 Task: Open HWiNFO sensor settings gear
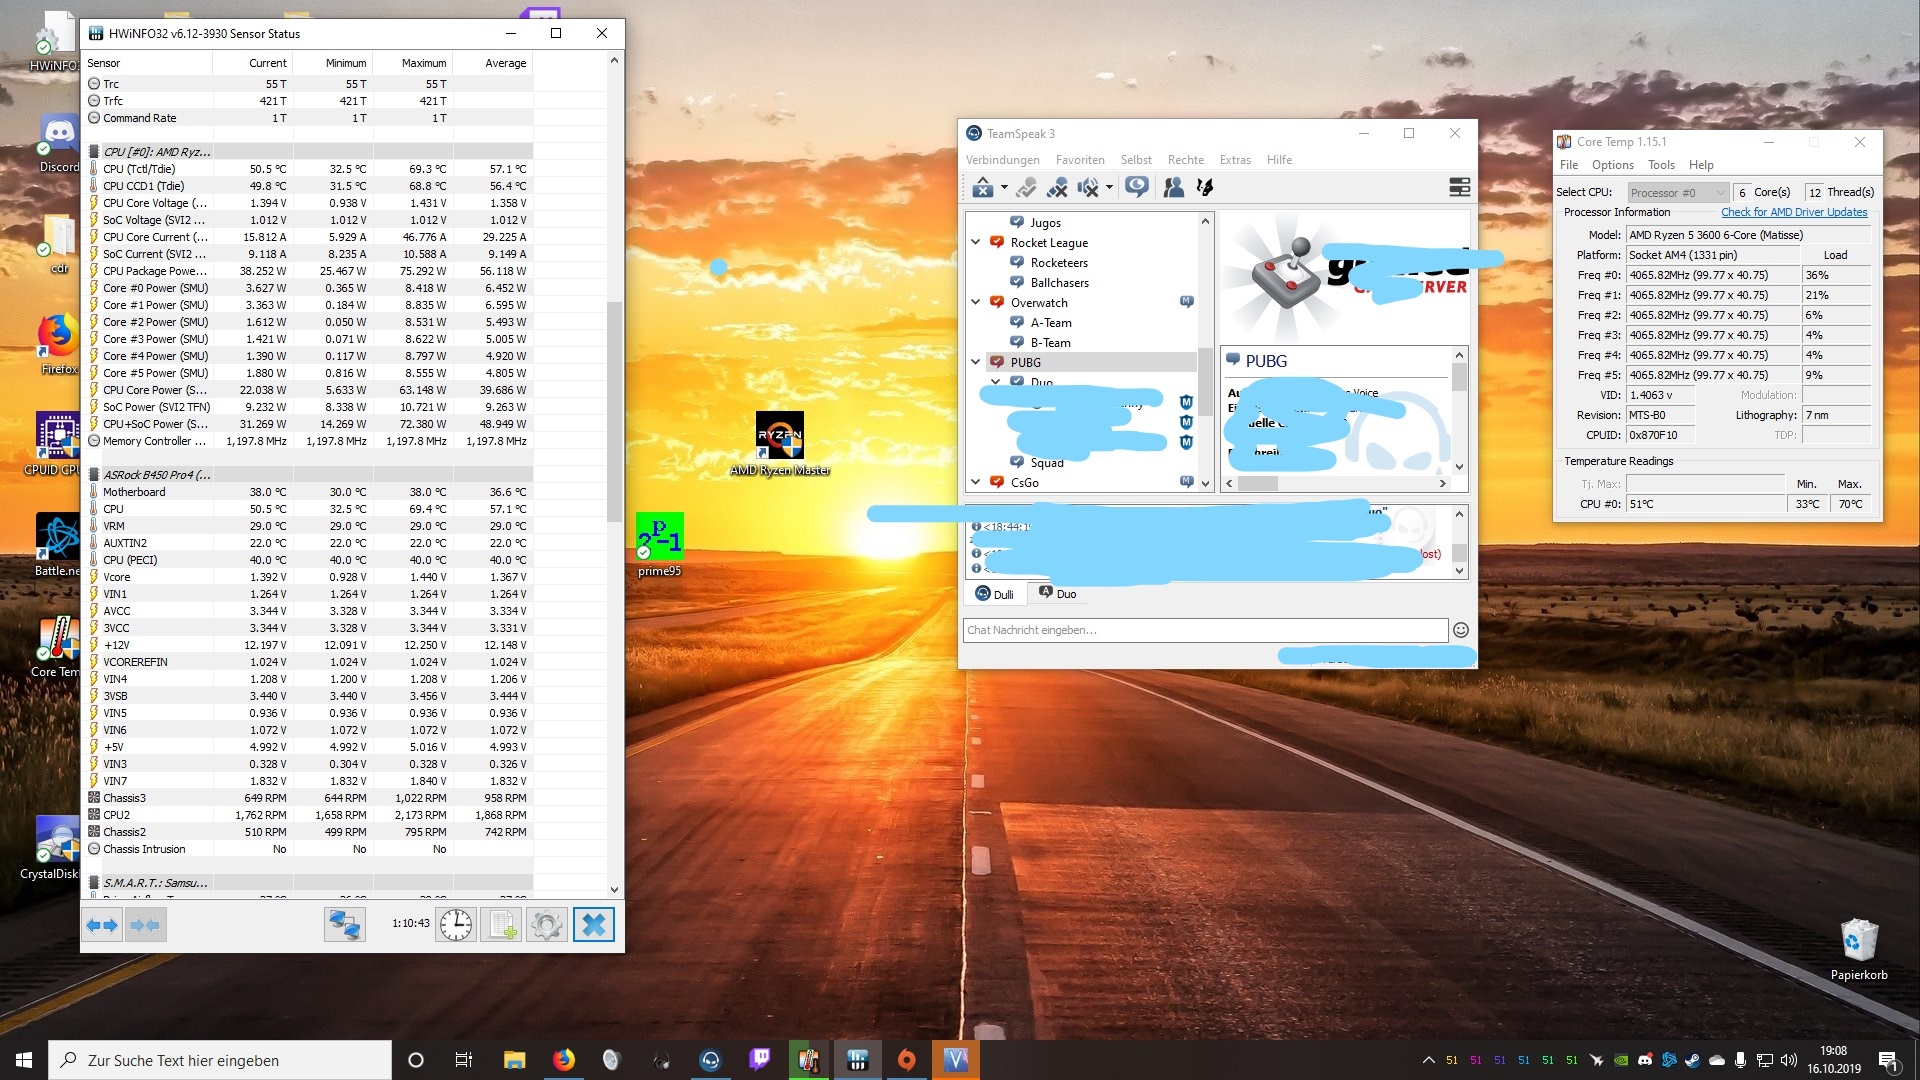[x=547, y=925]
